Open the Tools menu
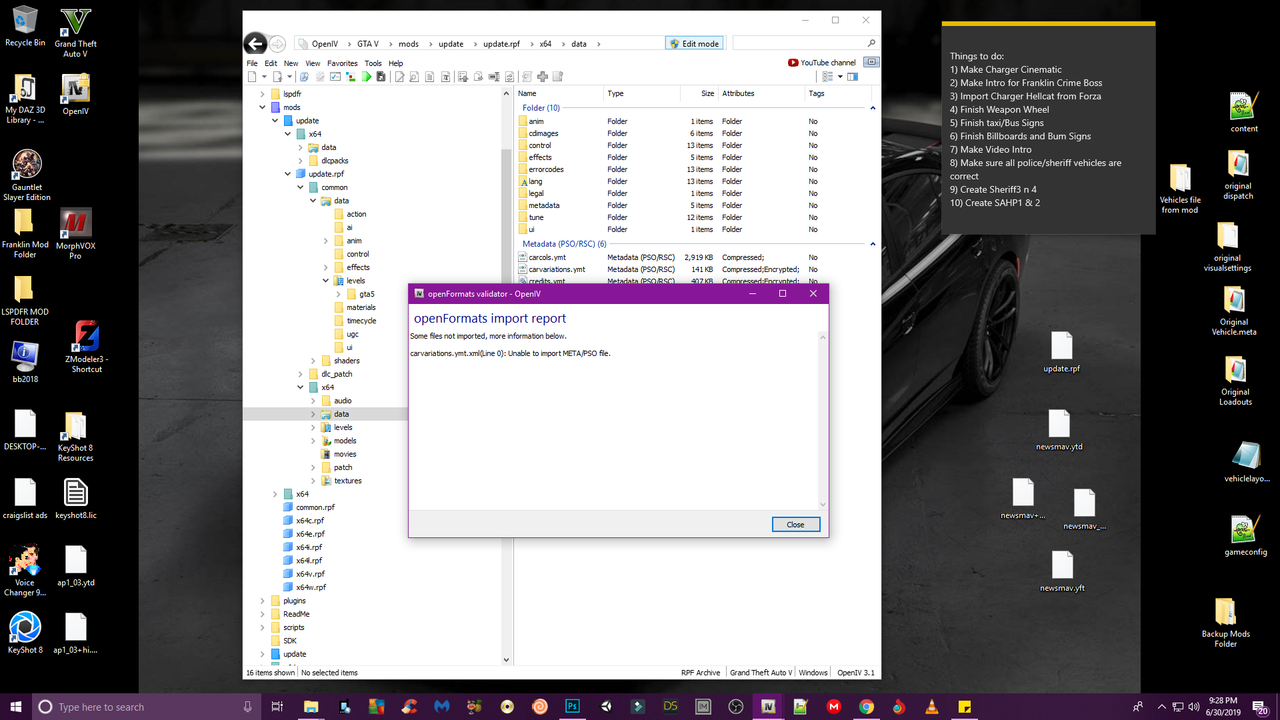This screenshot has height=720, width=1280. point(373,63)
